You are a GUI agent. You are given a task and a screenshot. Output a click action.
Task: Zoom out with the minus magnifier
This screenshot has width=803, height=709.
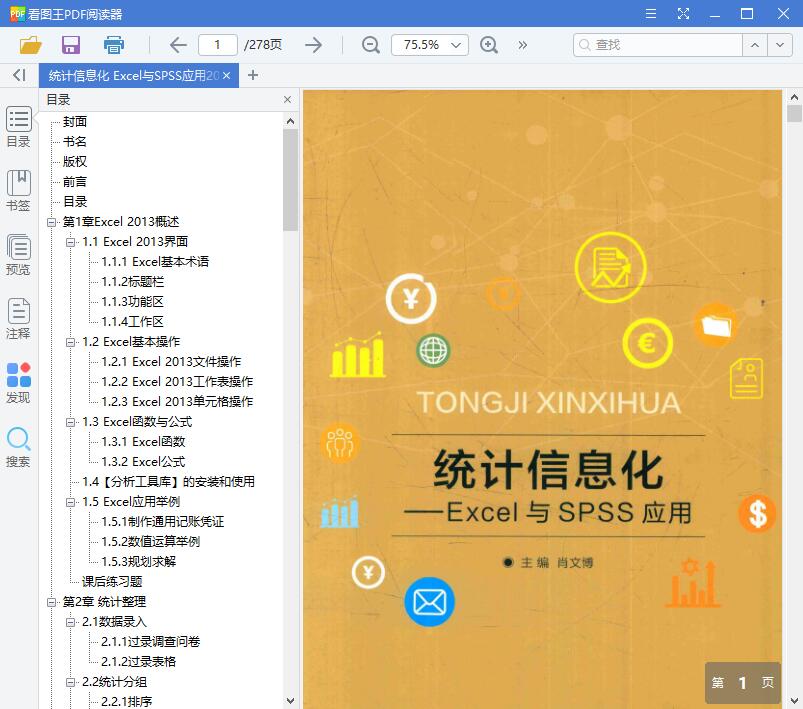(x=370, y=45)
